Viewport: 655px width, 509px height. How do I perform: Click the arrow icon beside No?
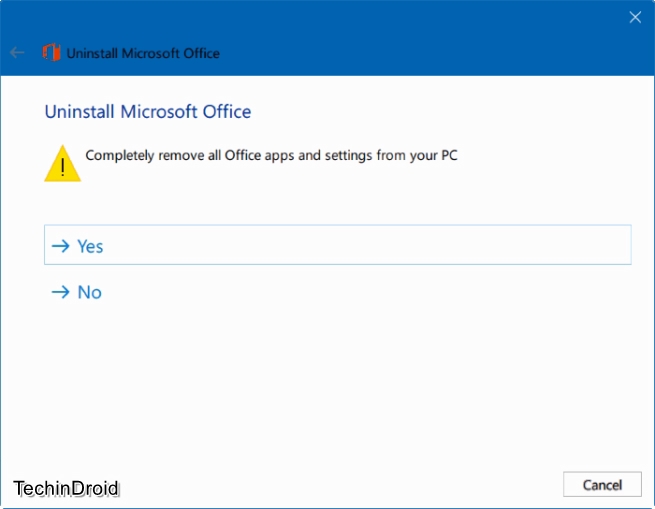[x=61, y=292]
